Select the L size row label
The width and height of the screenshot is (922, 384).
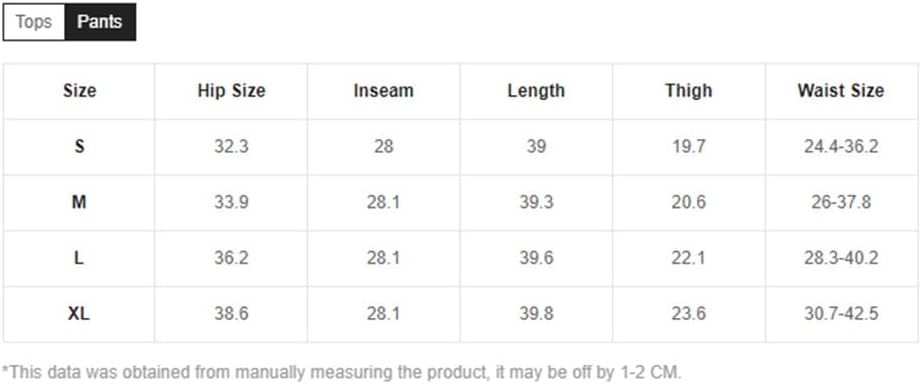click(x=79, y=258)
